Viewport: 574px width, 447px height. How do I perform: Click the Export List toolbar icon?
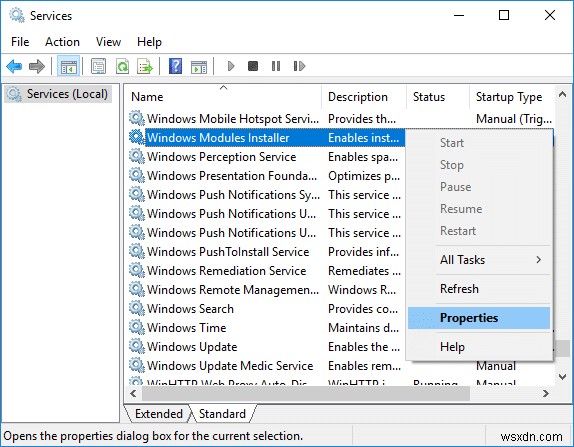click(x=145, y=67)
